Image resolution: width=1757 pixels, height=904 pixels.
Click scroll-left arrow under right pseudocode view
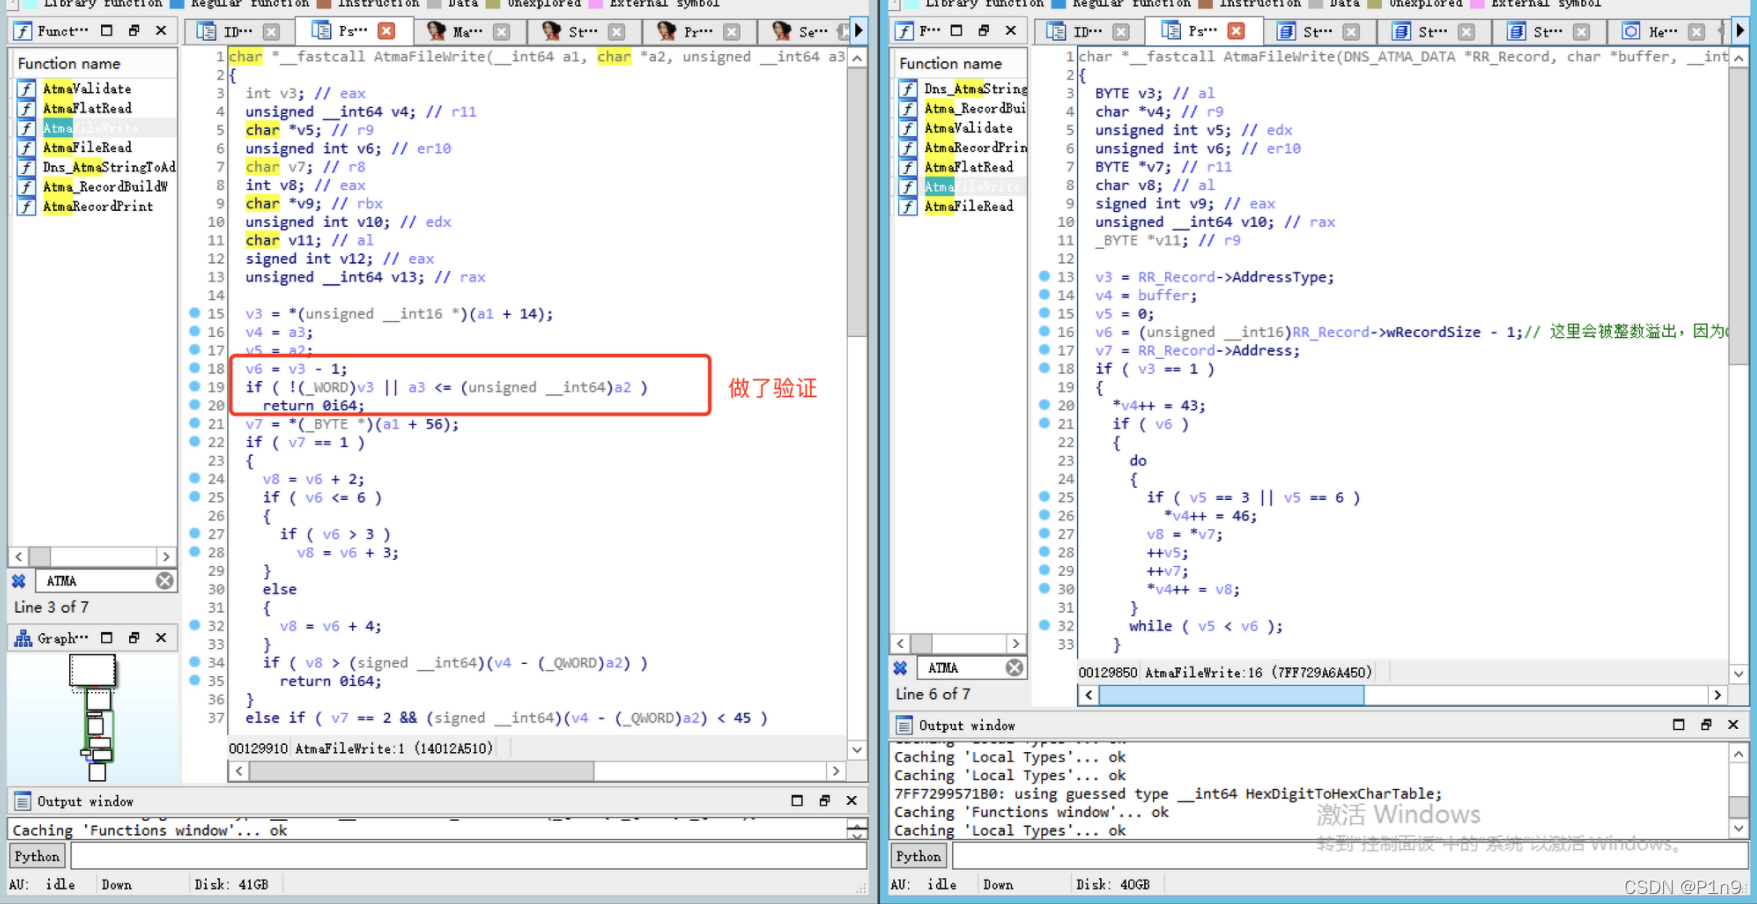point(1088,695)
